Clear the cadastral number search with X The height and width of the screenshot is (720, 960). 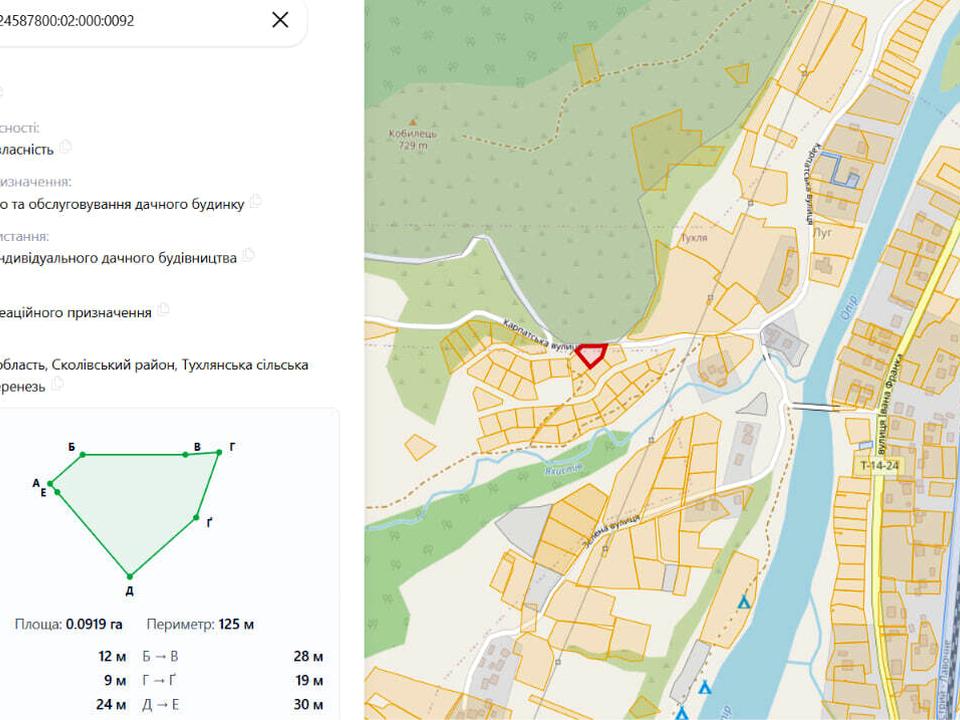pyautogui.click(x=280, y=20)
